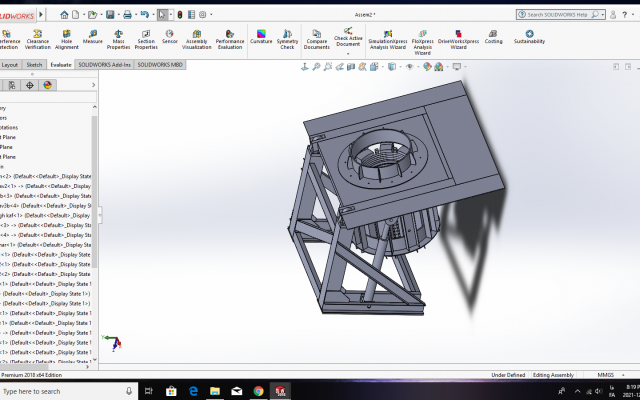Open ConfigurationManager tab in panel
The width and height of the screenshot is (640, 400).
coord(12,85)
